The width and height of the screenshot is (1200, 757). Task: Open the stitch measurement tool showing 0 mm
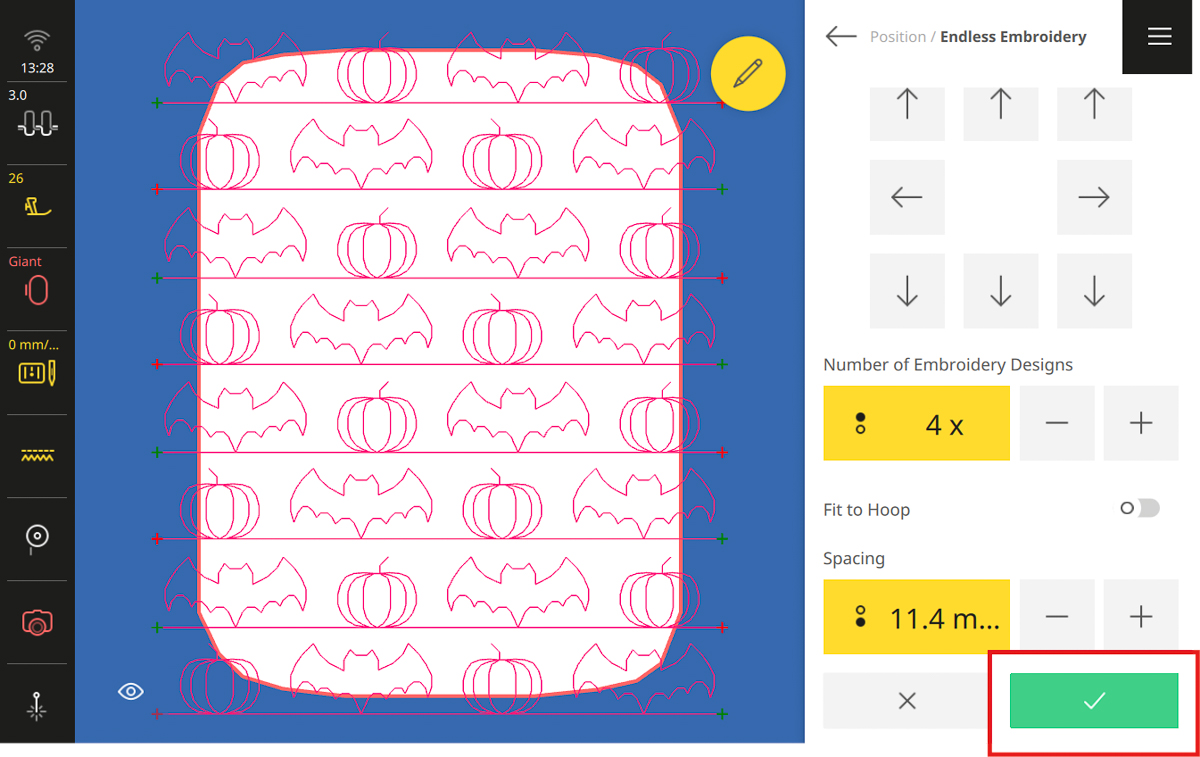coord(36,365)
